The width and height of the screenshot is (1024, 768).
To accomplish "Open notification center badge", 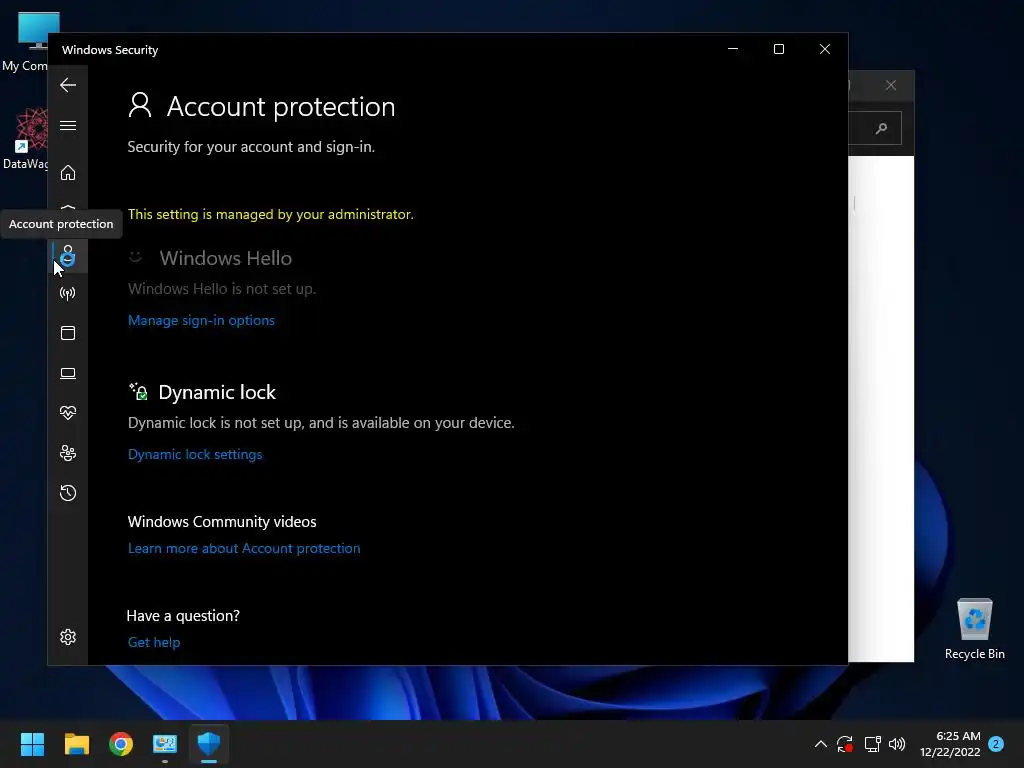I will coord(996,744).
